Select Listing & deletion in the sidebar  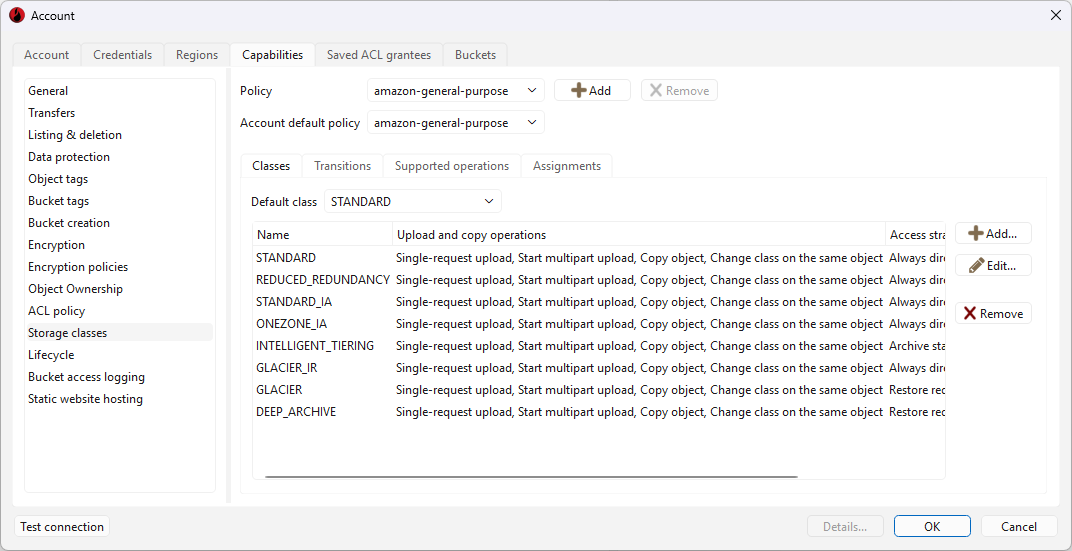point(120,135)
